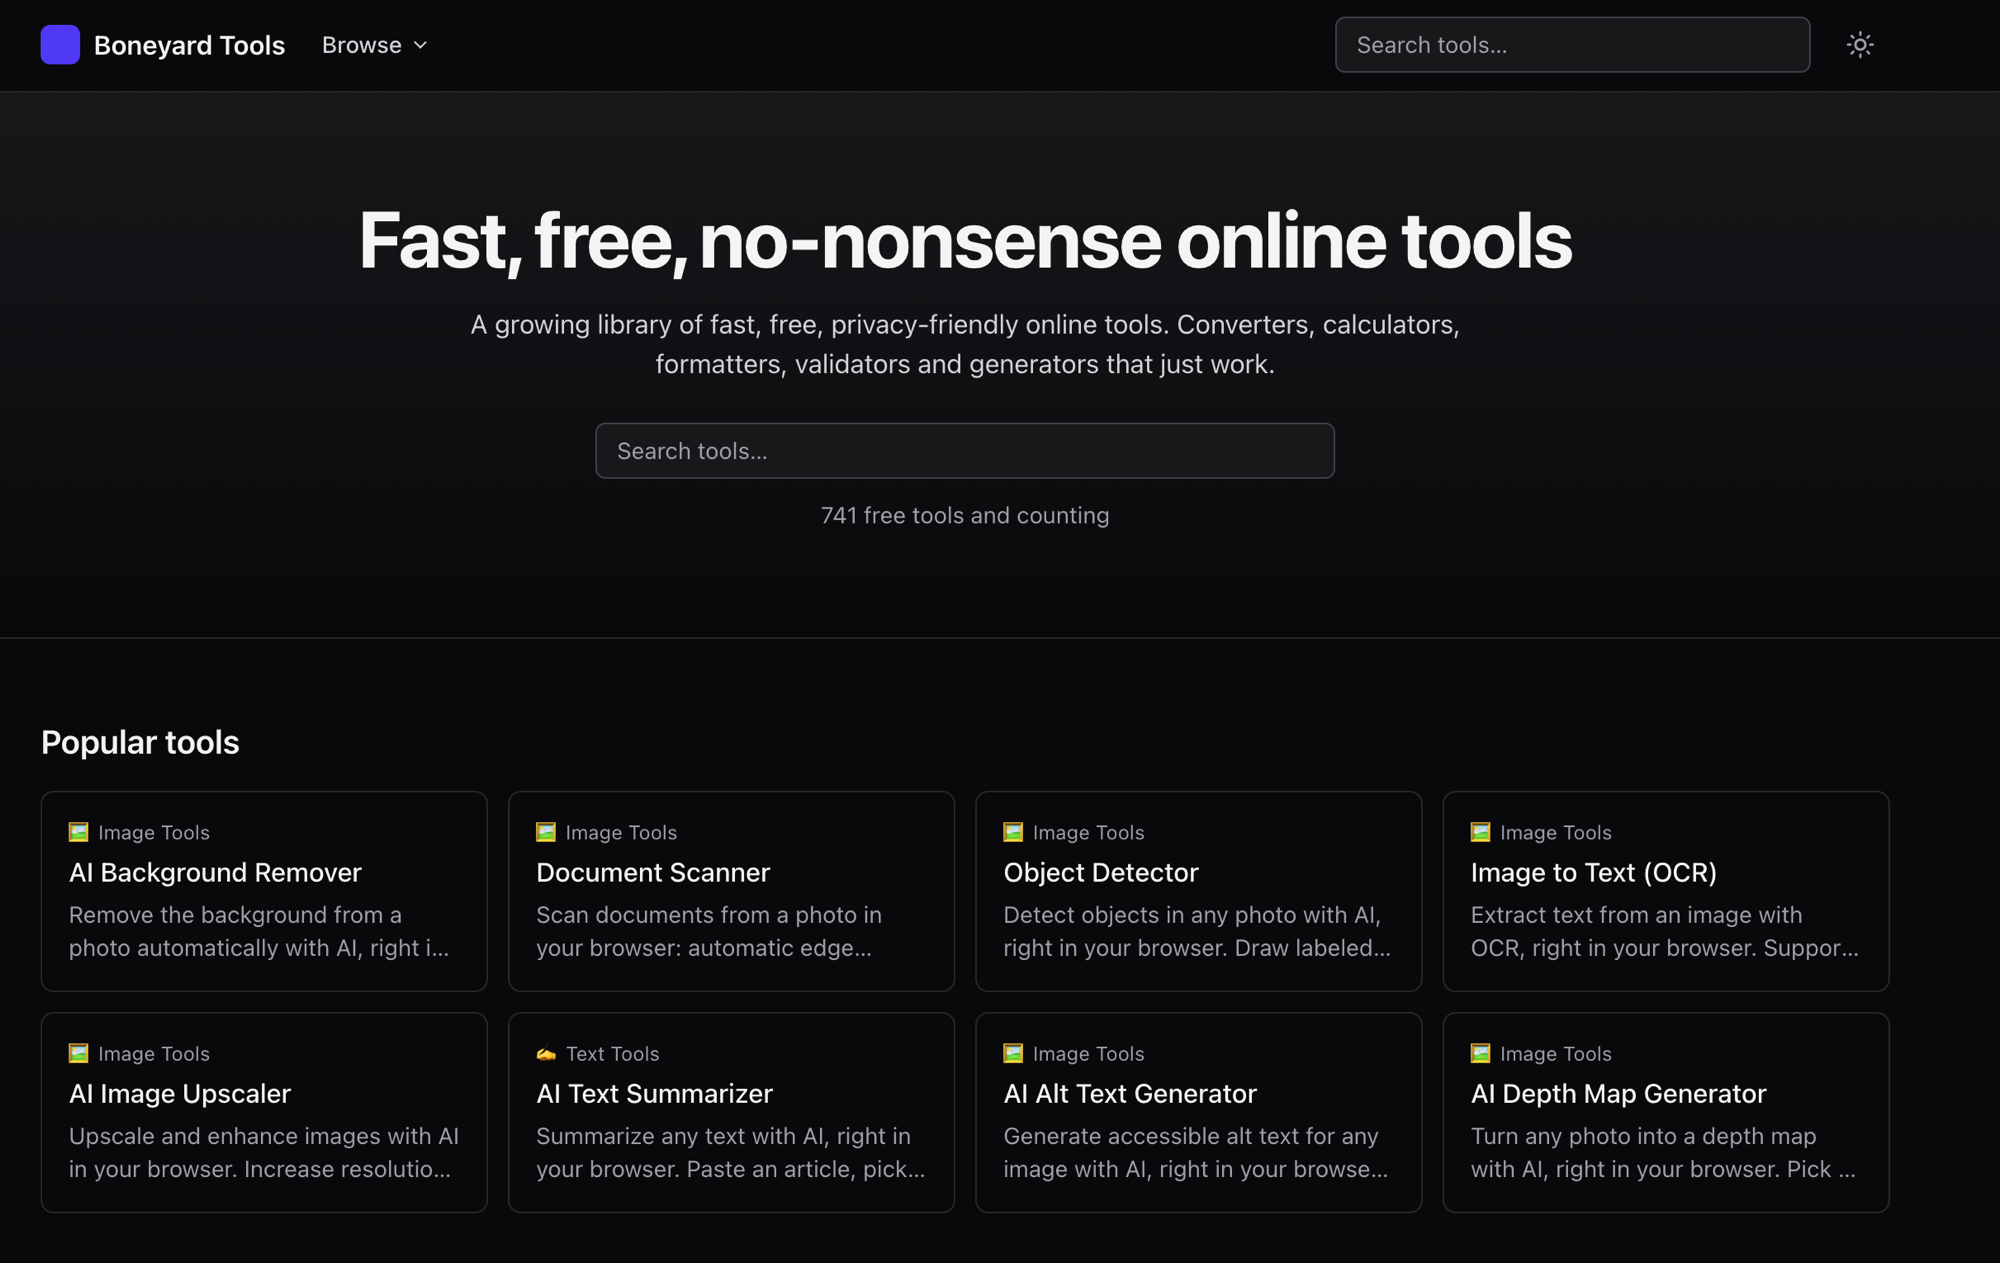Click description 'Remove the background from a photo'

(x=259, y=931)
